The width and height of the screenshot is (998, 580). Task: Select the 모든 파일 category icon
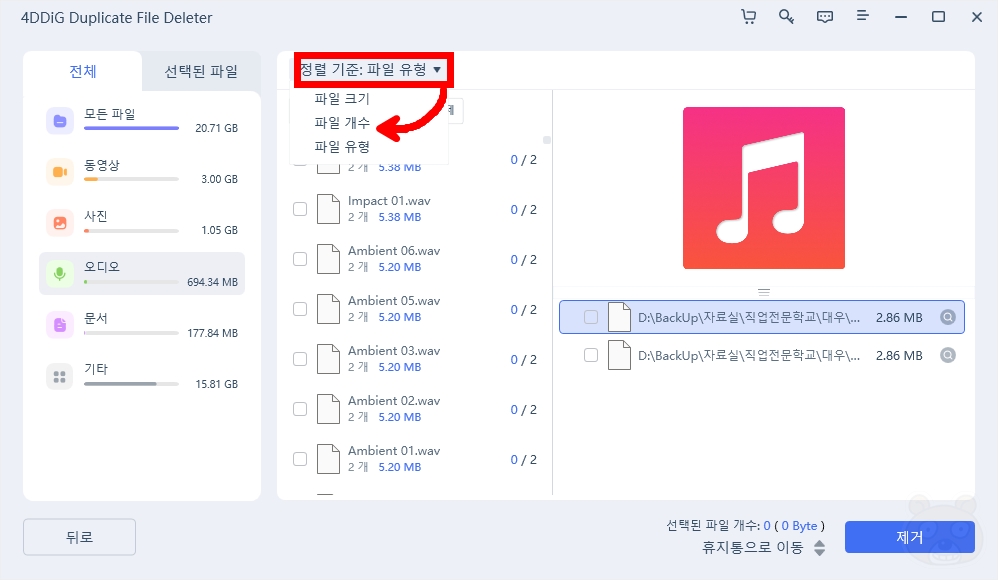pyautogui.click(x=60, y=120)
